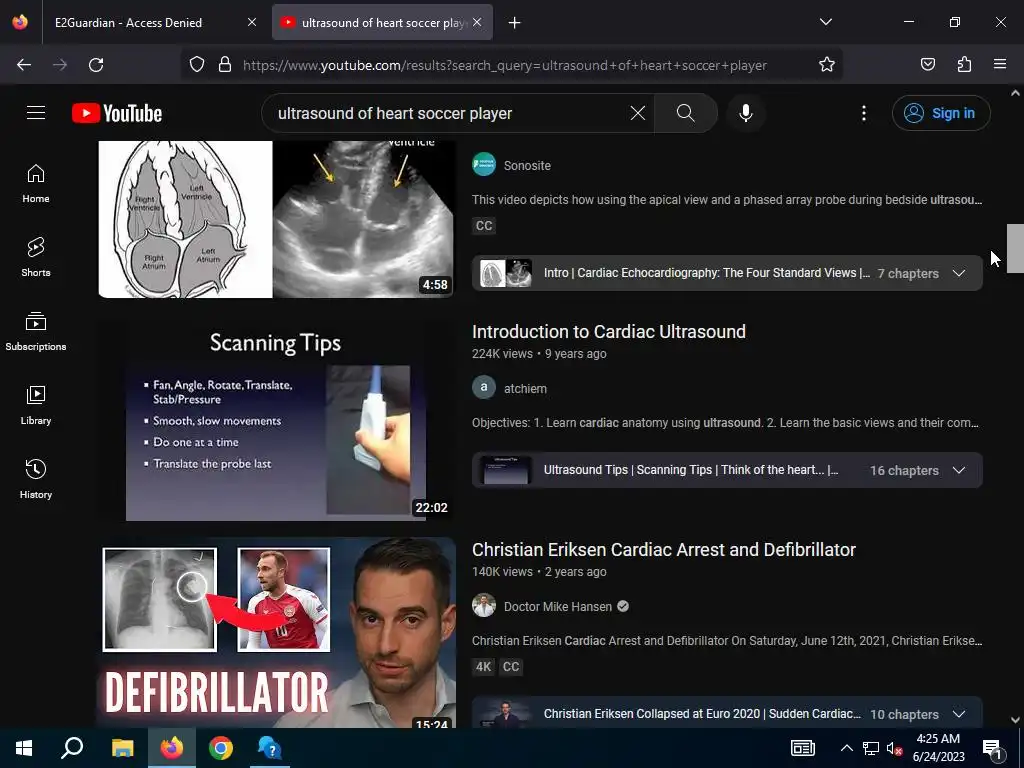Expand the 7 chapters list
The height and width of the screenshot is (768, 1024).
[959, 273]
